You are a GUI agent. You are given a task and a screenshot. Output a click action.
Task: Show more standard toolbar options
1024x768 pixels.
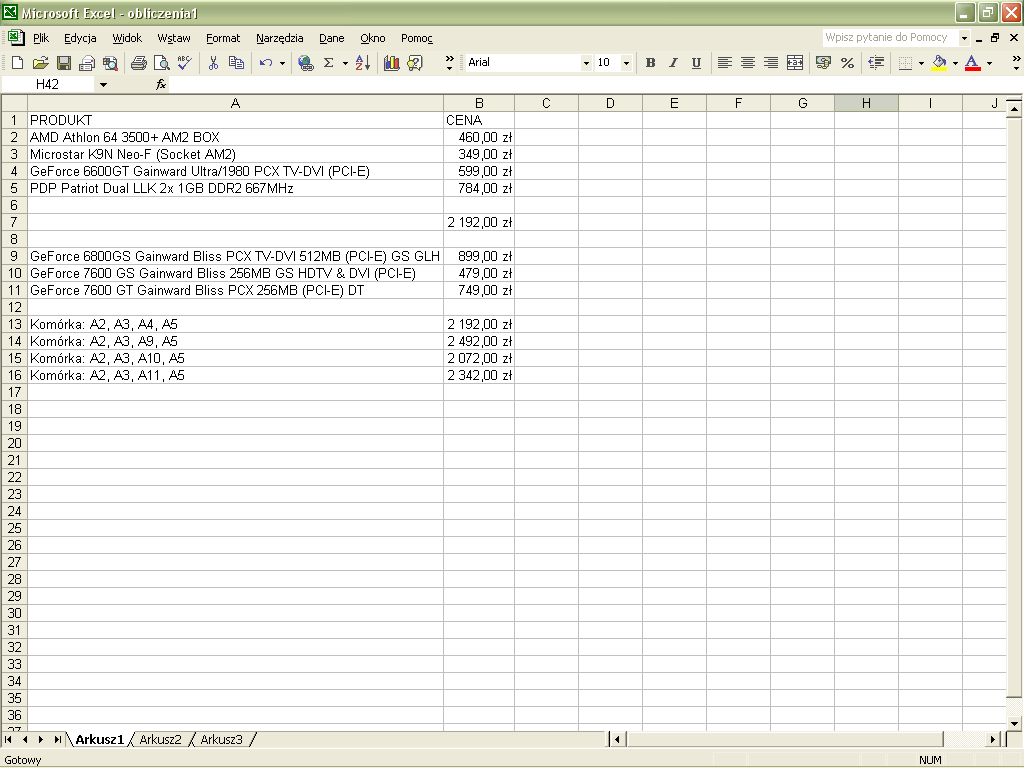tap(449, 63)
